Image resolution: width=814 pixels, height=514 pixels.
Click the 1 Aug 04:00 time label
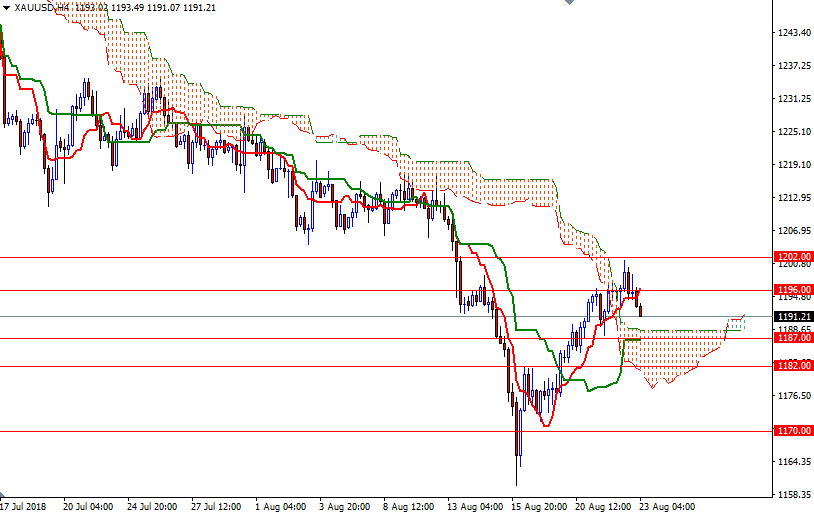click(279, 506)
